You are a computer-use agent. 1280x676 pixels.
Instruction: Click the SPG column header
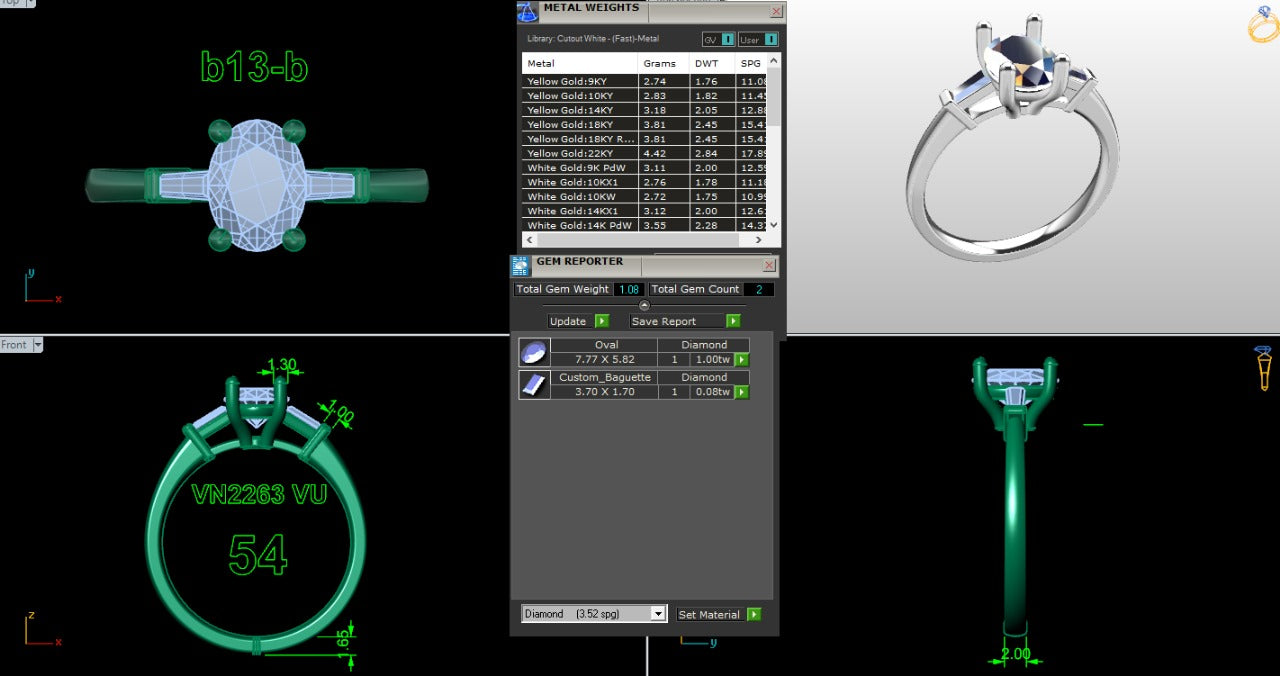(751, 63)
